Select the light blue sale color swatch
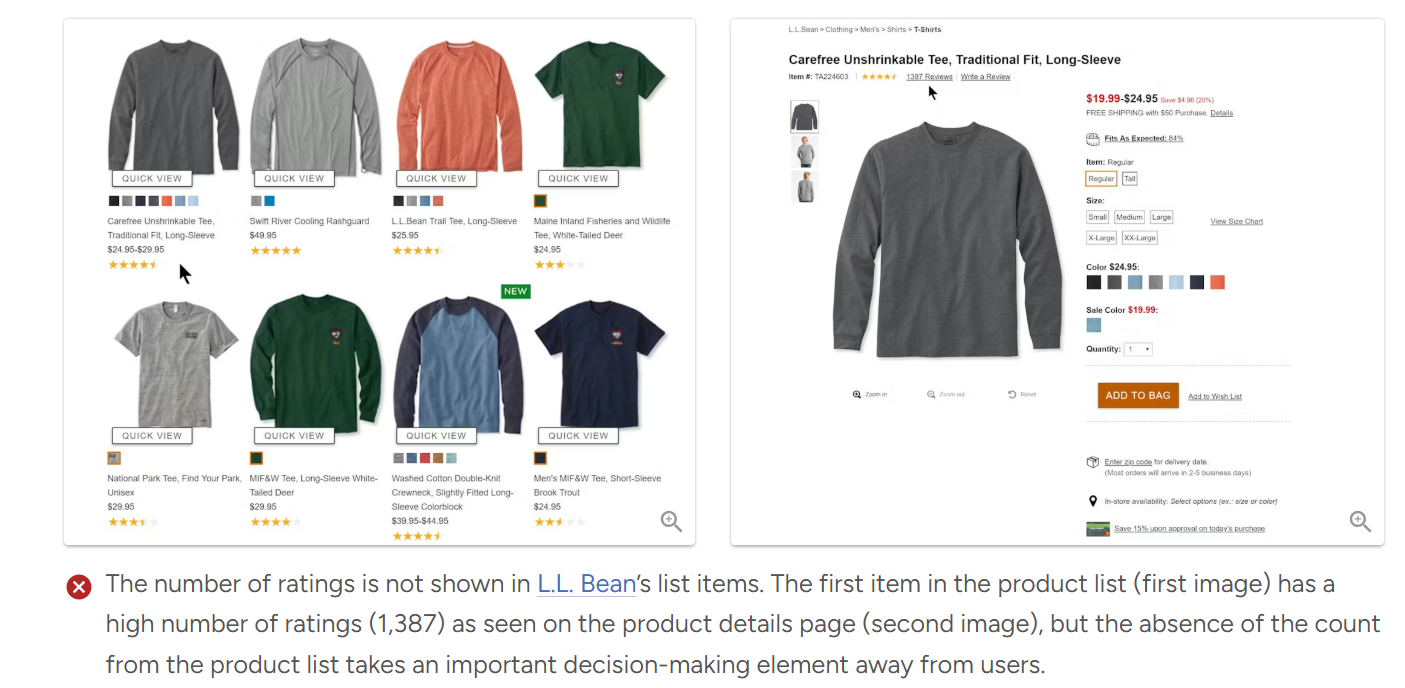This screenshot has width=1405, height=688. pyautogui.click(x=1093, y=326)
